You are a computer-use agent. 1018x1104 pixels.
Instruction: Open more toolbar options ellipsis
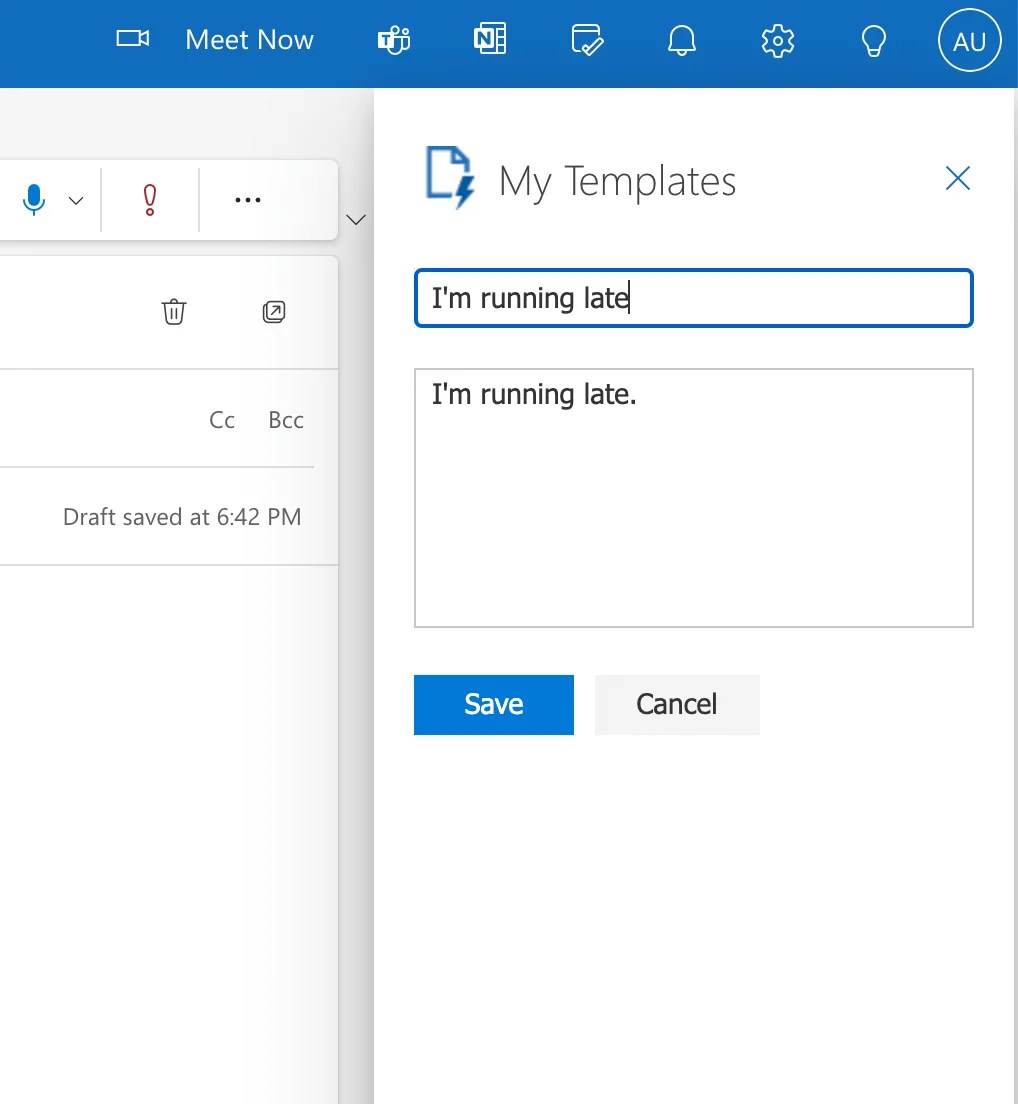[x=248, y=200]
